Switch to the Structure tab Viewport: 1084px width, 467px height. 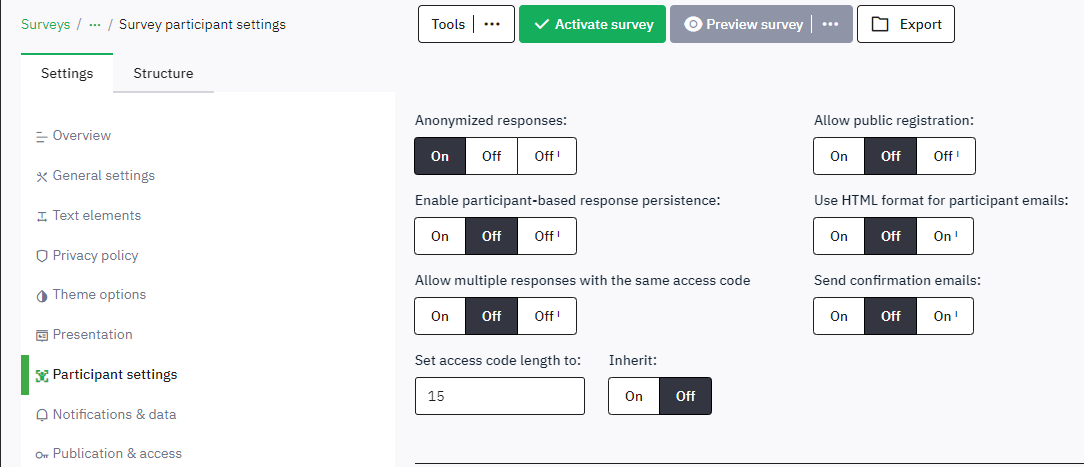point(163,73)
